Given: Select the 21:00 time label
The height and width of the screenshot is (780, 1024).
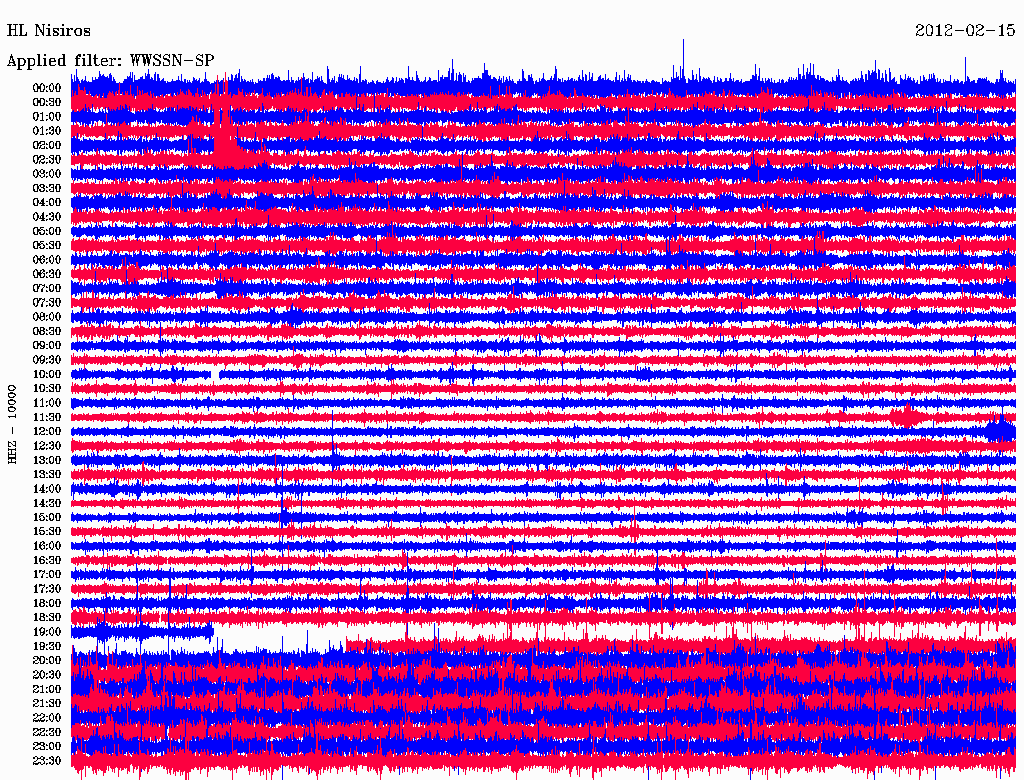Looking at the screenshot, I should 47,690.
